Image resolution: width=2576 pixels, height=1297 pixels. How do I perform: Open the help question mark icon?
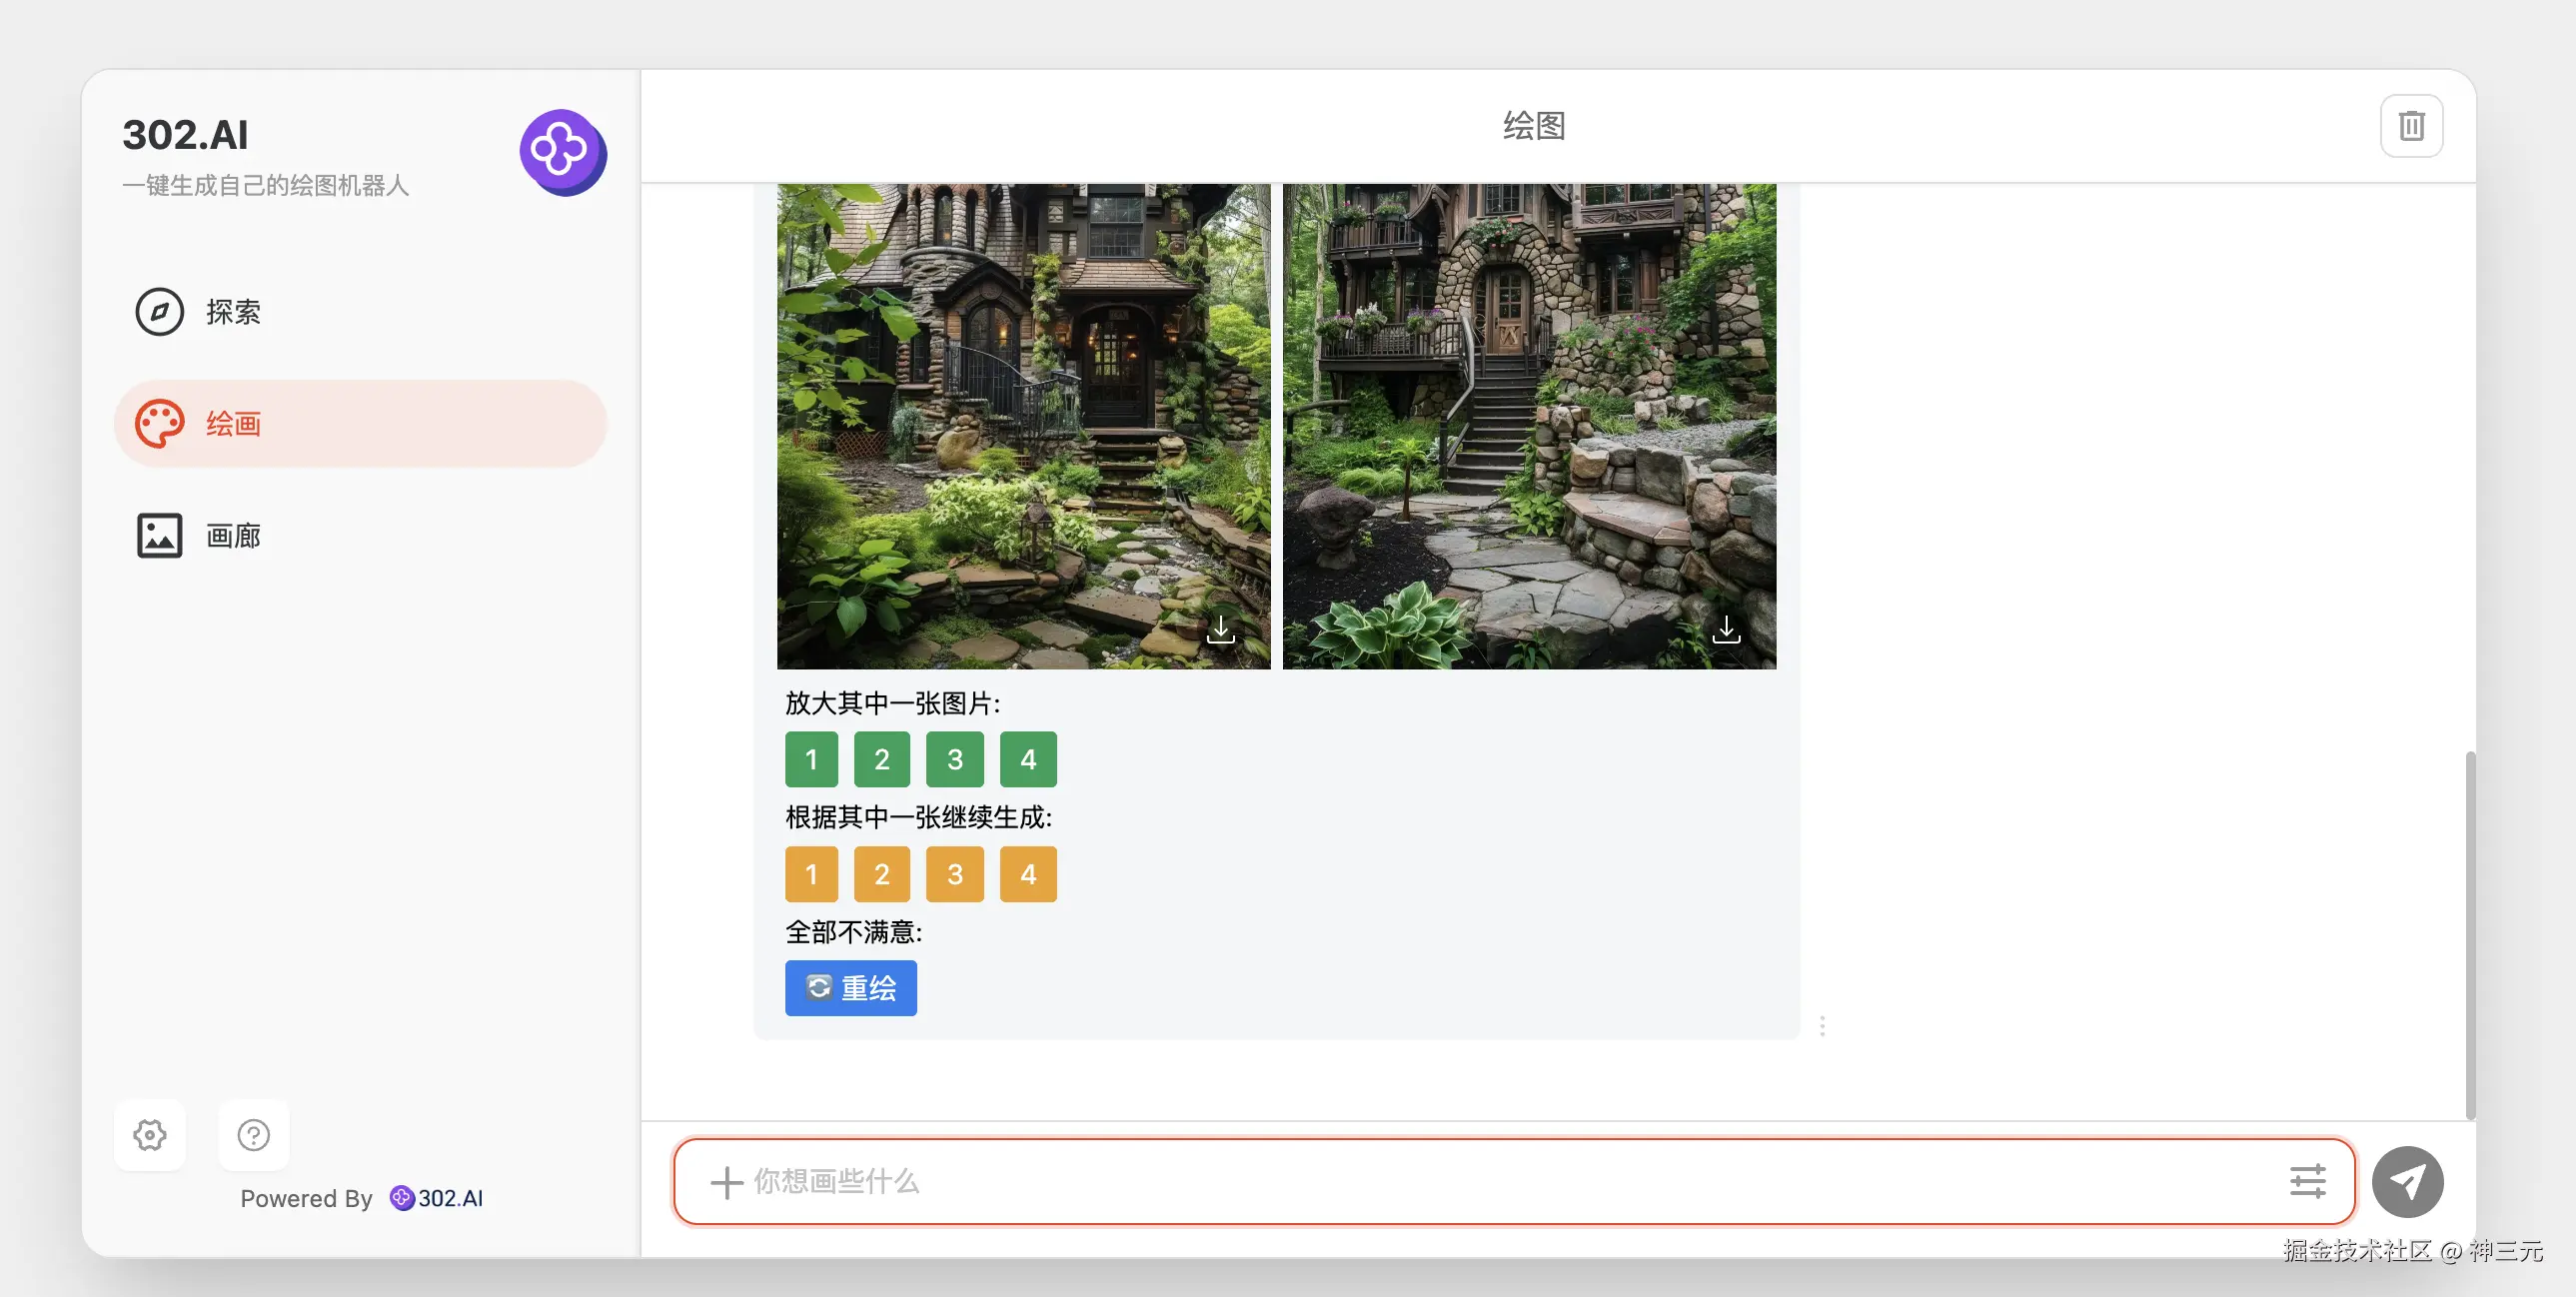253,1134
